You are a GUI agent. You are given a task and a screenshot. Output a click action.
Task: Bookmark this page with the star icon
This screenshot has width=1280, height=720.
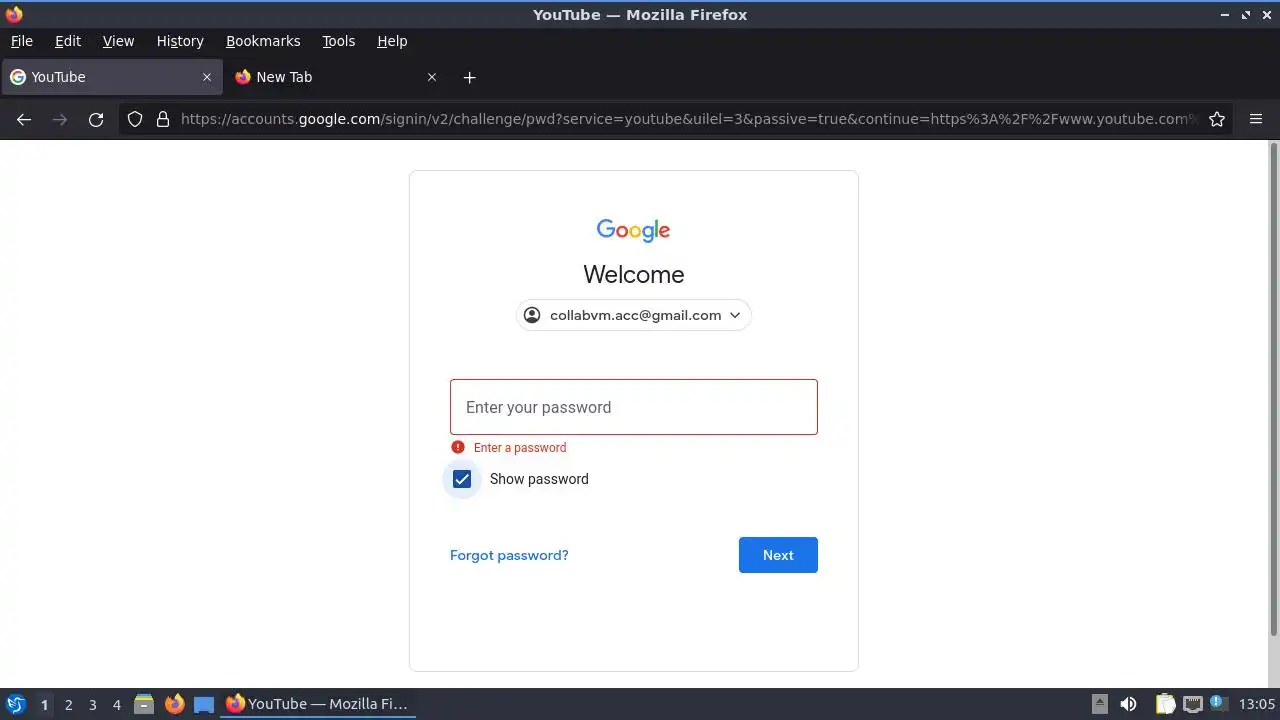pyautogui.click(x=1217, y=119)
